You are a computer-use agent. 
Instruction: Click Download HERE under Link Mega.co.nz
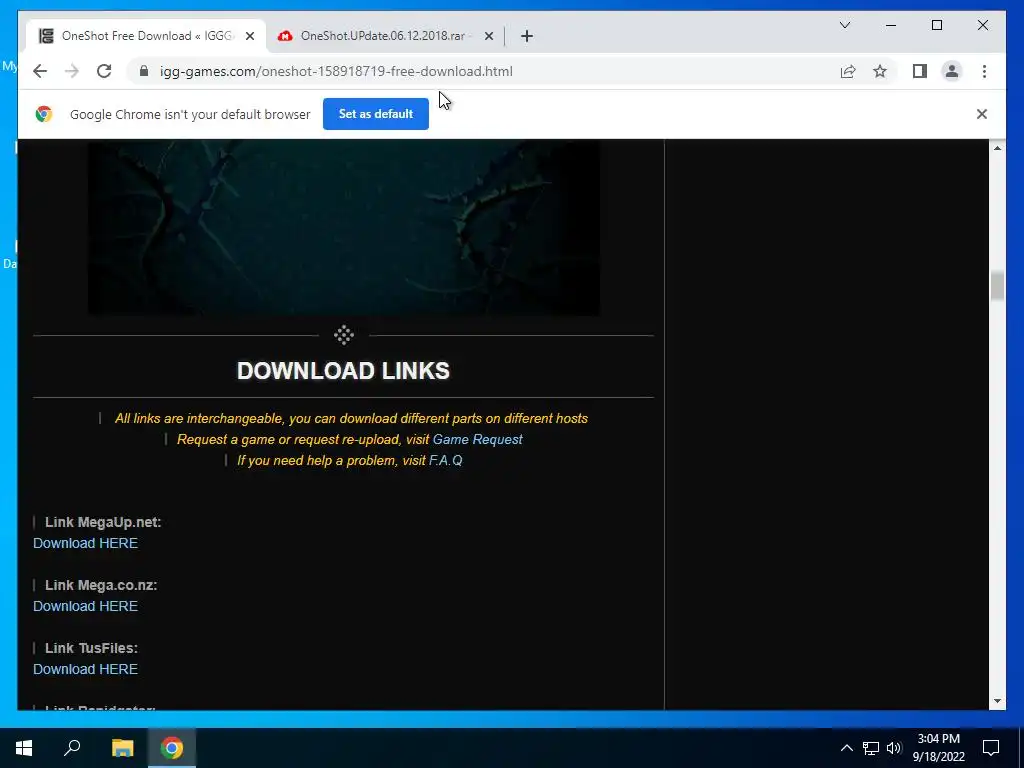click(x=86, y=606)
